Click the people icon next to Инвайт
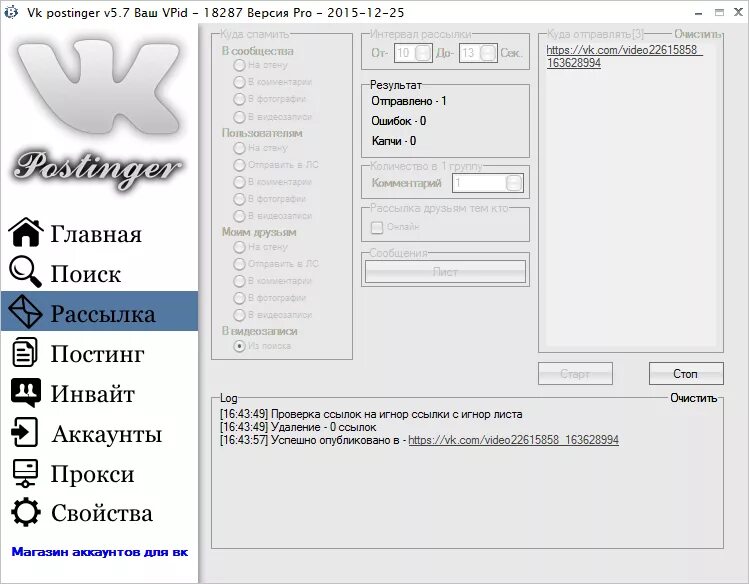Viewport: 749px width, 584px height. (26, 393)
